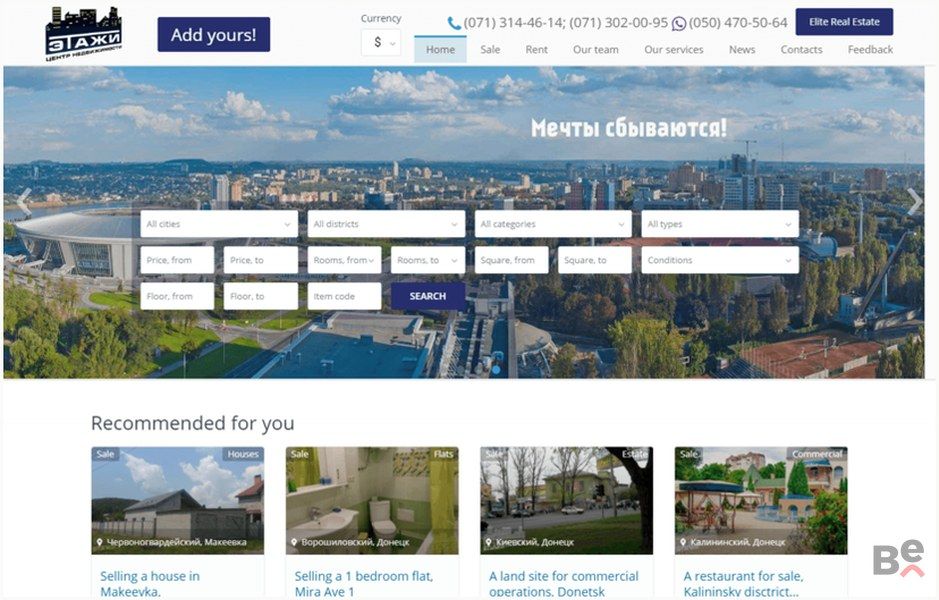Viewport: 939px width, 600px height.
Task: Select the Home menu tab
Action: point(440,50)
